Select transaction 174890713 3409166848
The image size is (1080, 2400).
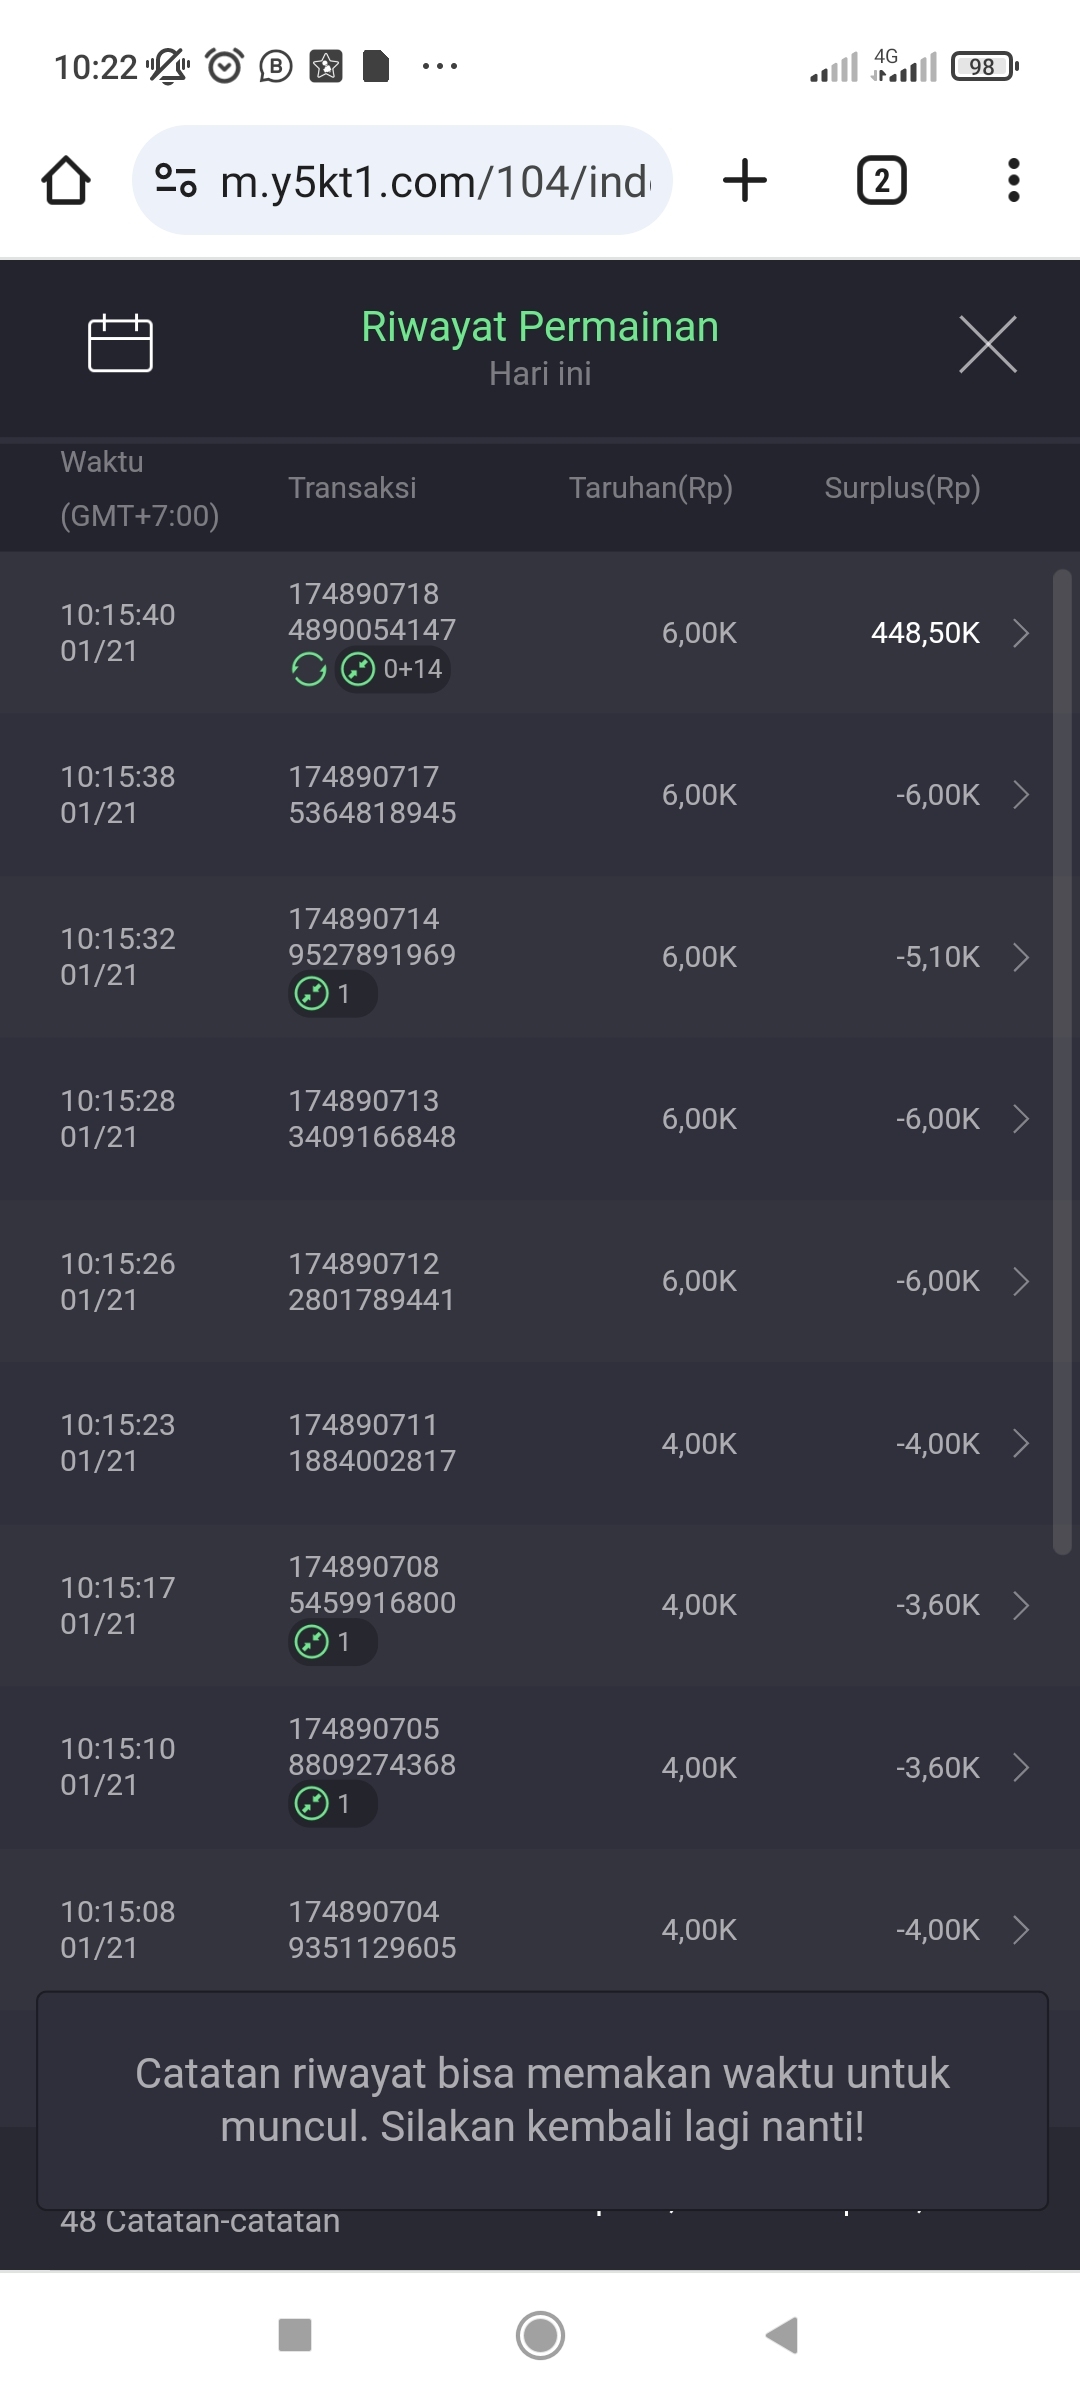coord(372,1119)
